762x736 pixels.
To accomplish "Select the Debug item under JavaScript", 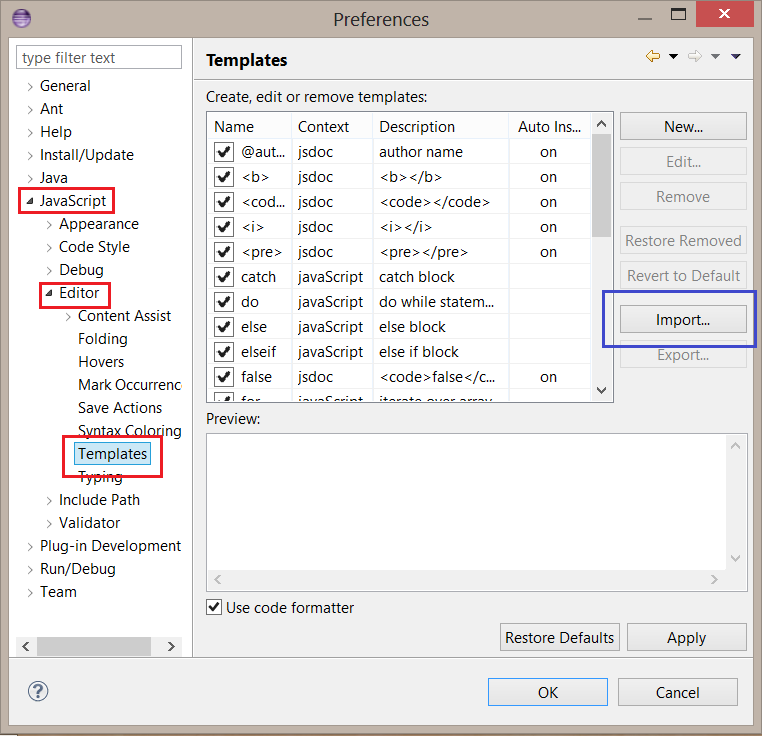I will [x=81, y=270].
